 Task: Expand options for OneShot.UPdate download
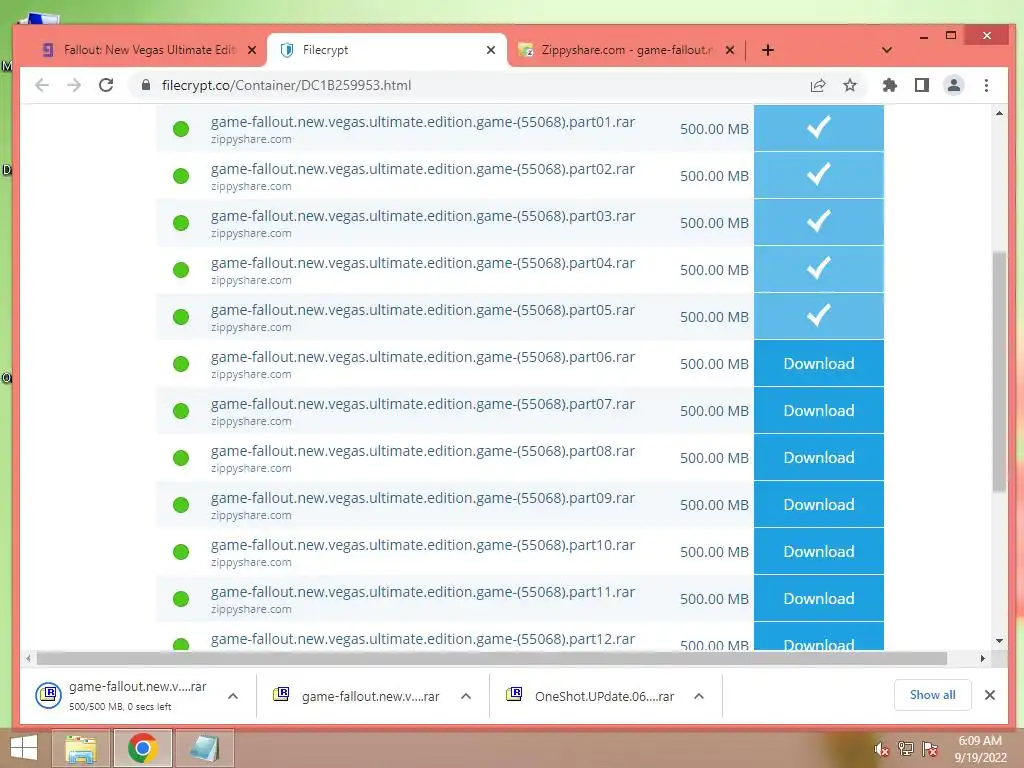[699, 696]
